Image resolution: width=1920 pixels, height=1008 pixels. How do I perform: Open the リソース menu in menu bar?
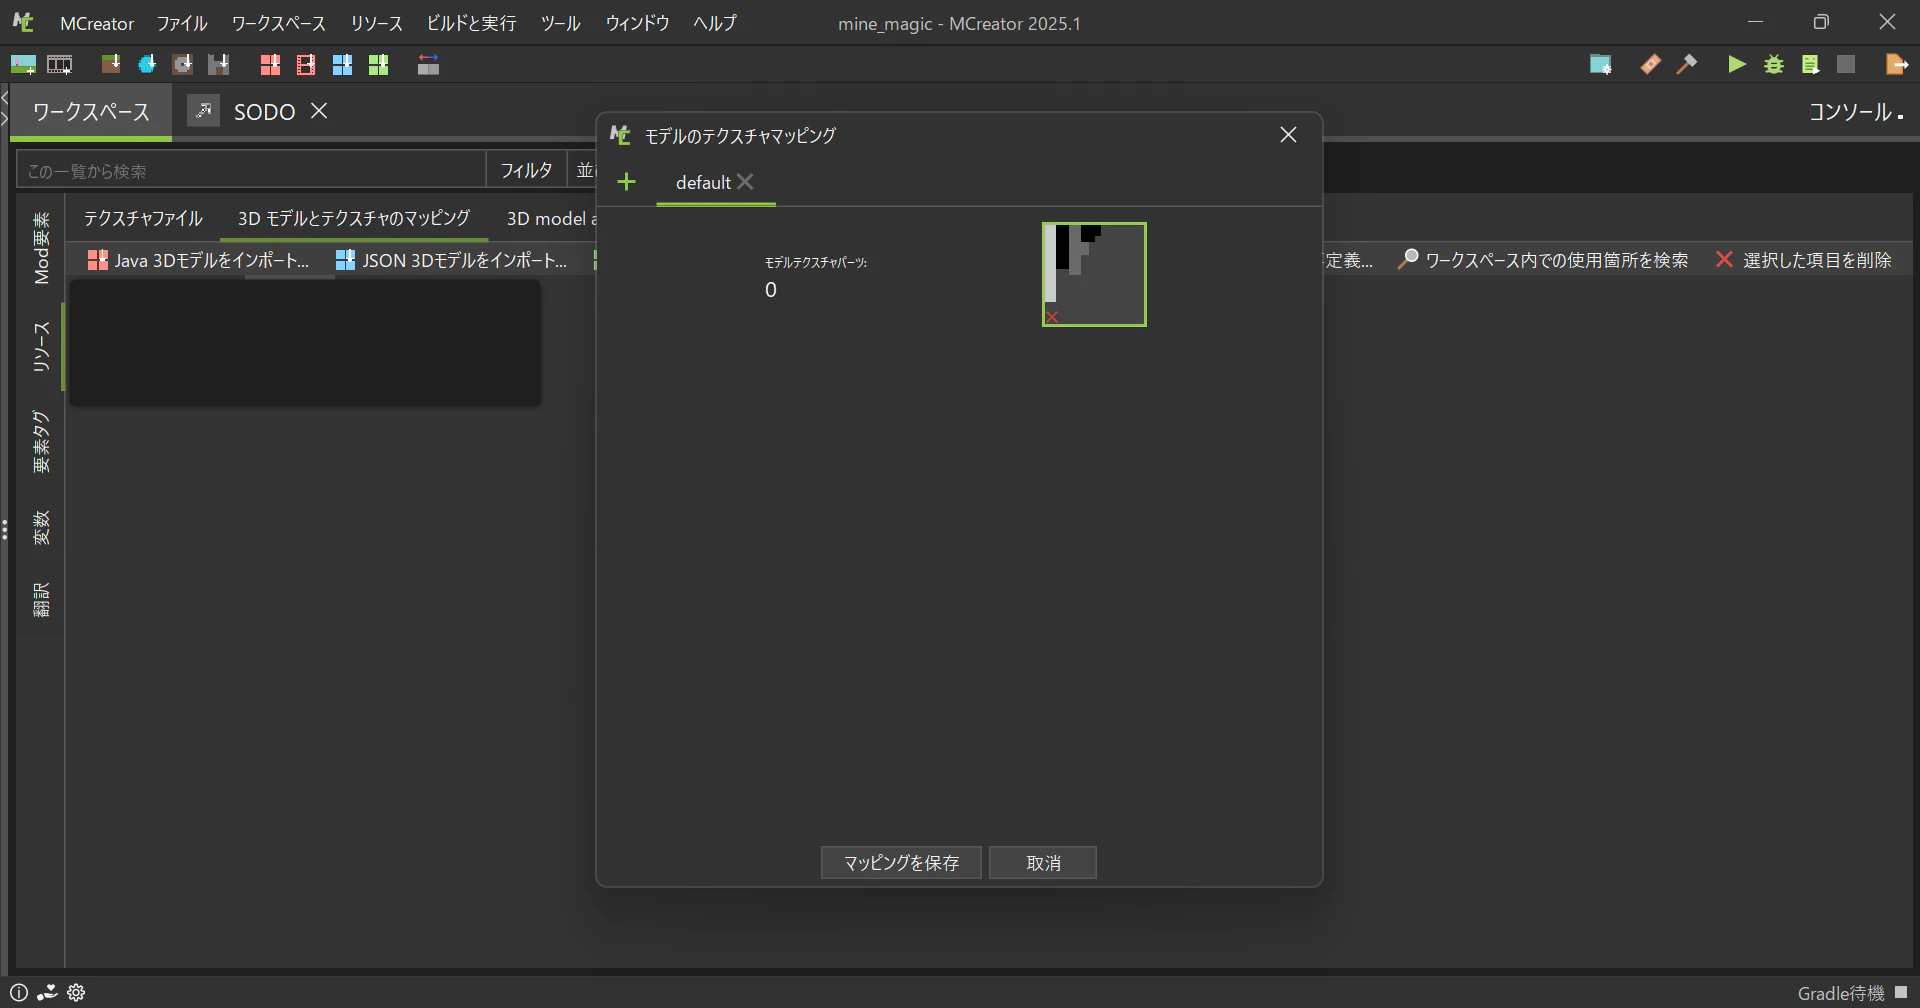pyautogui.click(x=376, y=23)
